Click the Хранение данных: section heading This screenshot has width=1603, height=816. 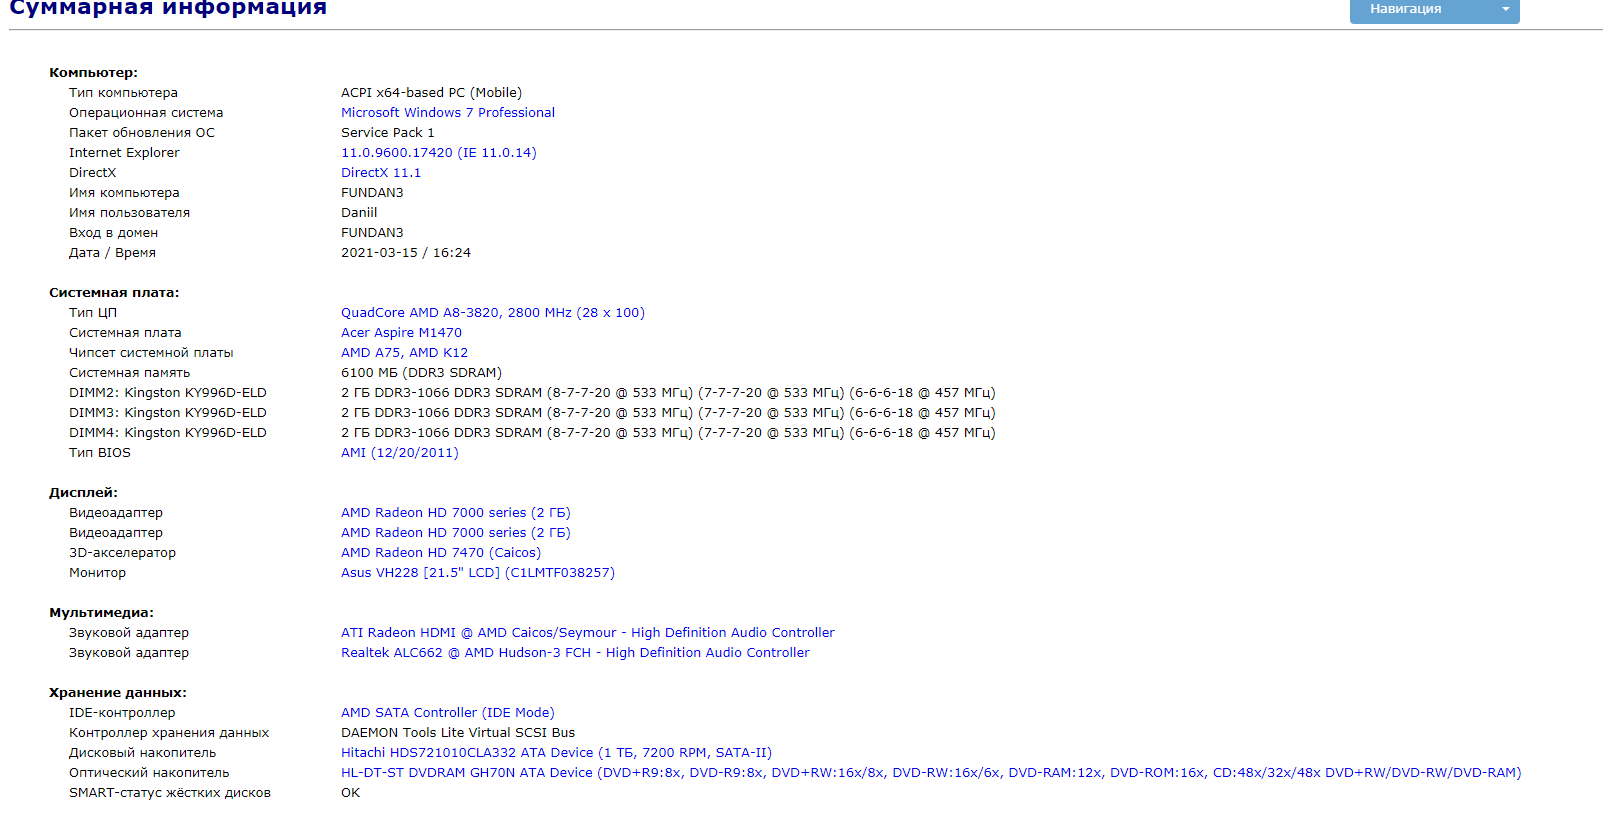[118, 693]
